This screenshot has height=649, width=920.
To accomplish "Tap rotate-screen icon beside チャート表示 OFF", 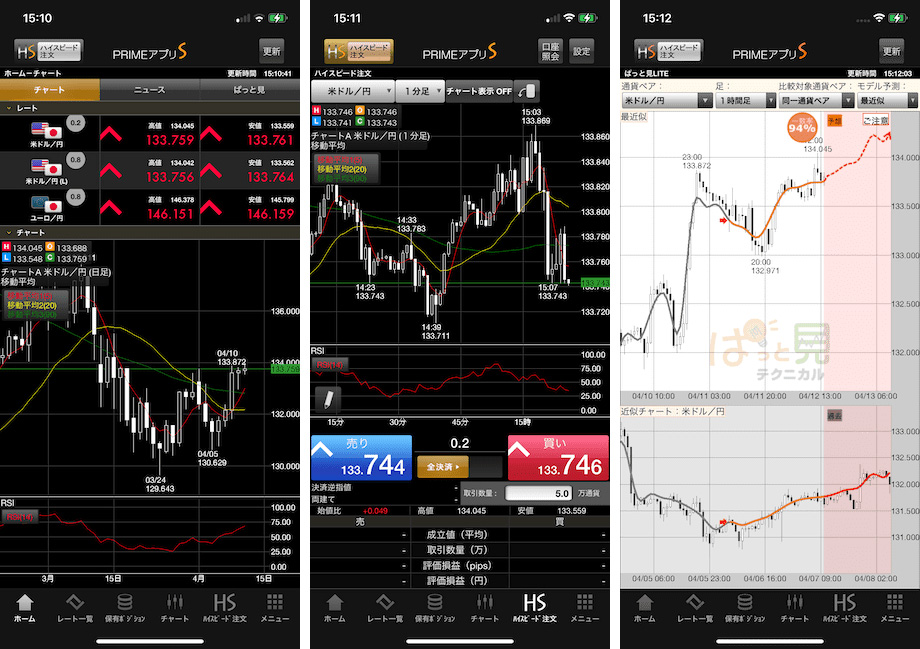I will [527, 91].
